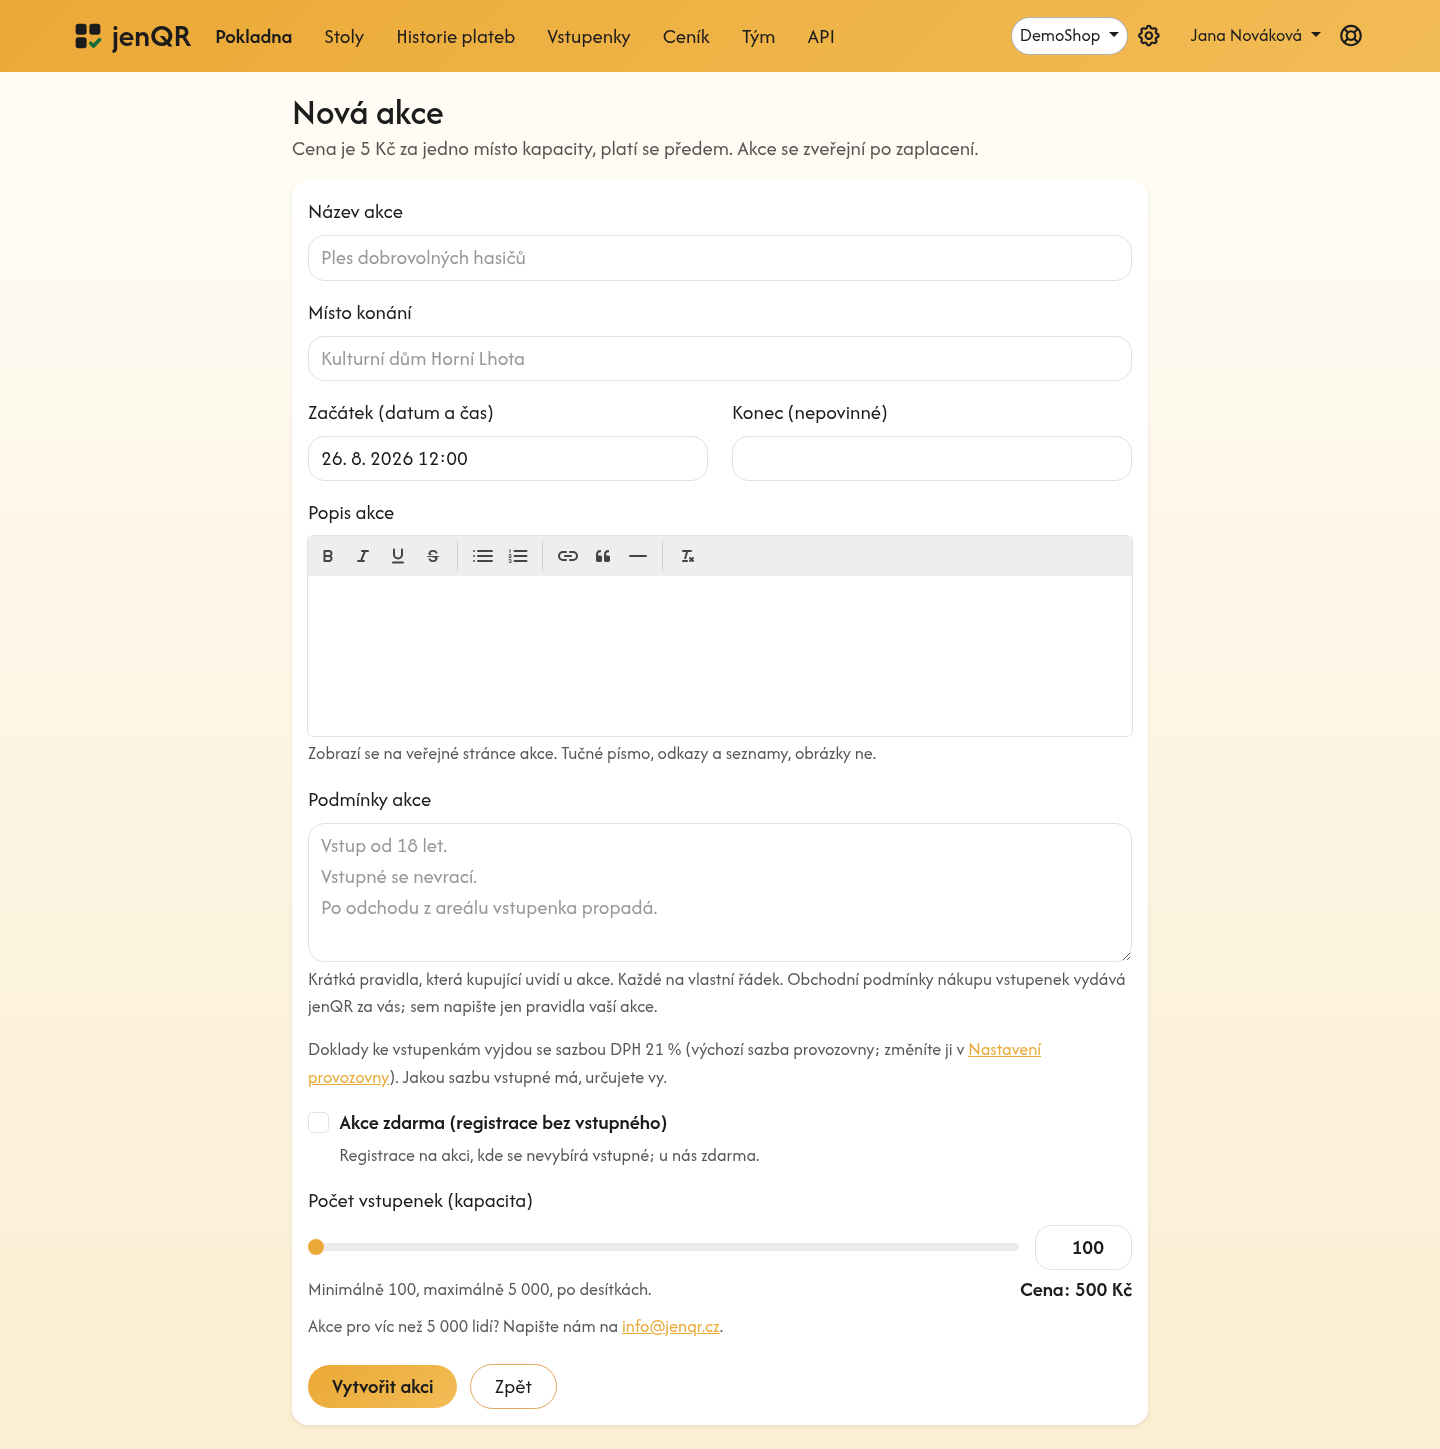Viewport: 1440px width, 1449px height.
Task: Apply strikethrough formatting icon
Action: pos(433,556)
